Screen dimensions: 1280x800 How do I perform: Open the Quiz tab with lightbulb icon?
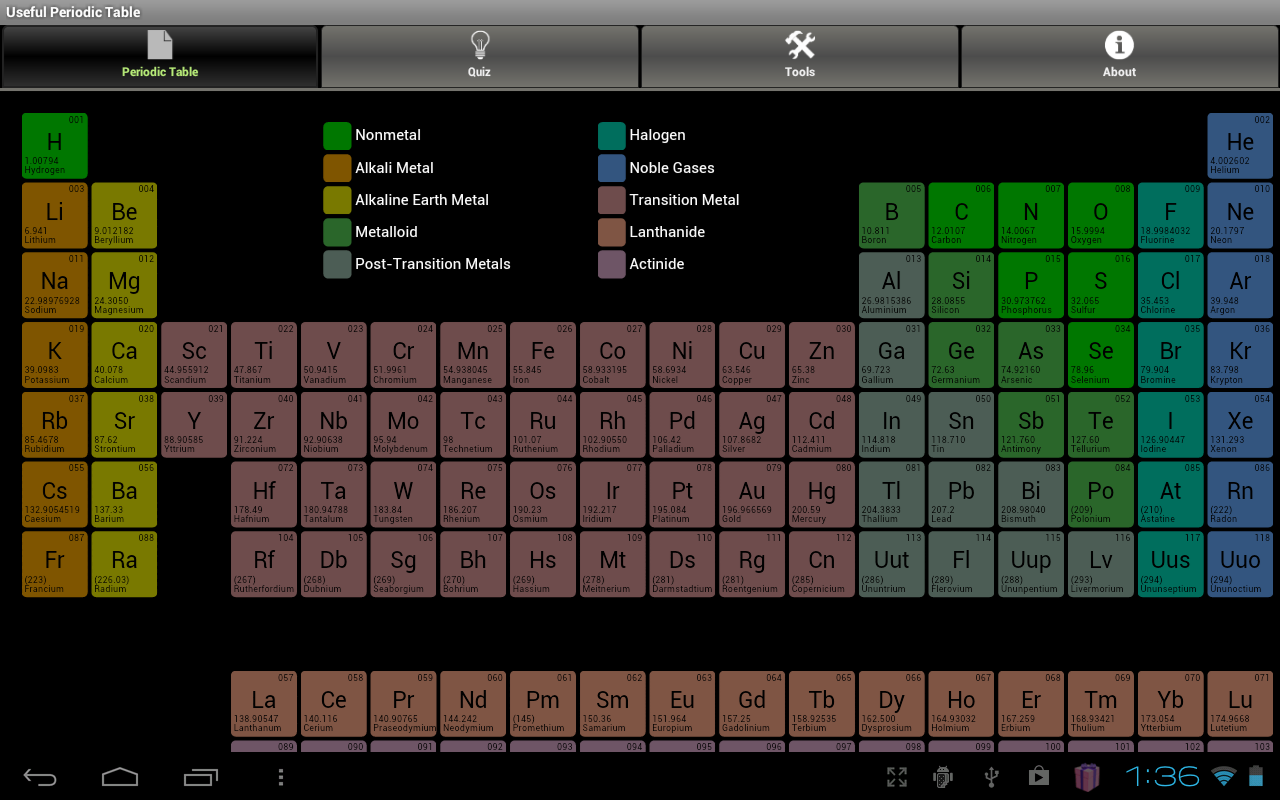(x=479, y=56)
